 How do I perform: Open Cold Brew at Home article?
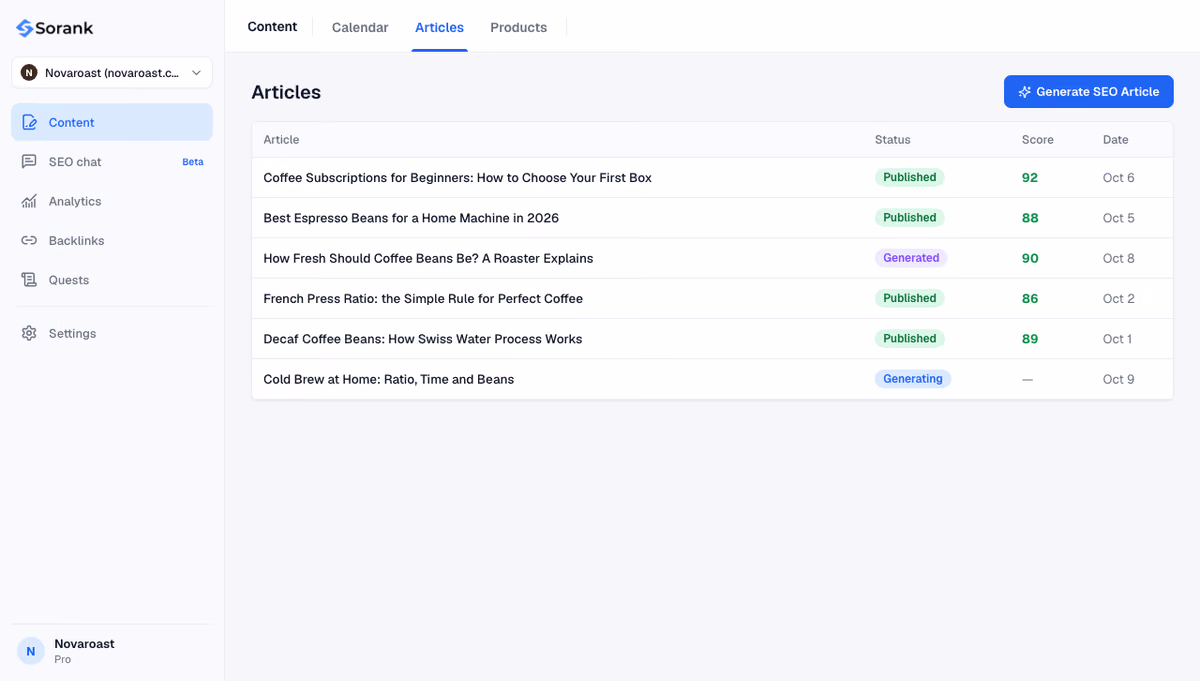388,379
